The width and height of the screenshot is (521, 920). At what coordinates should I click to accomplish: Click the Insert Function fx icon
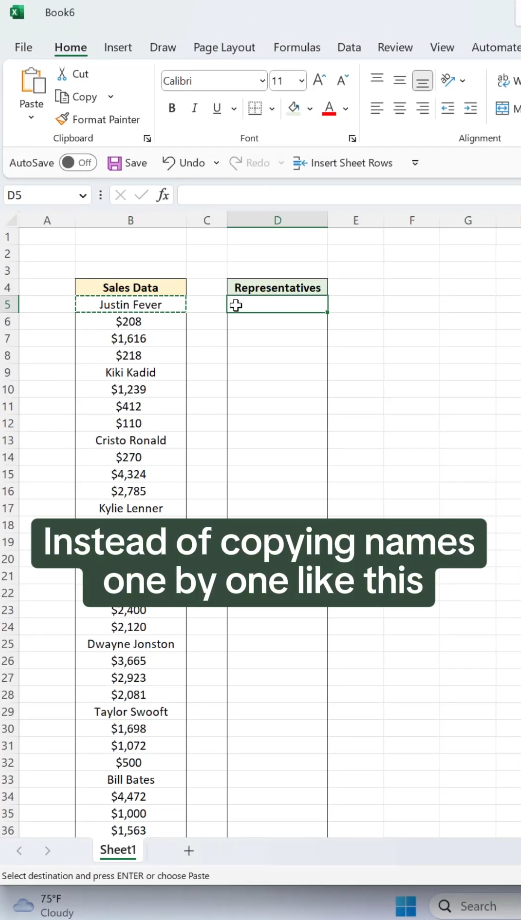pos(163,195)
